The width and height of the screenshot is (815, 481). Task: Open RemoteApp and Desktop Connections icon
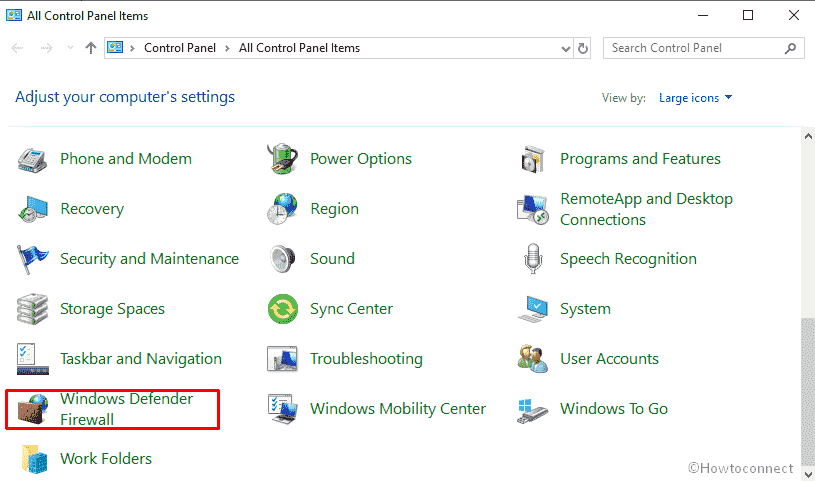click(532, 209)
